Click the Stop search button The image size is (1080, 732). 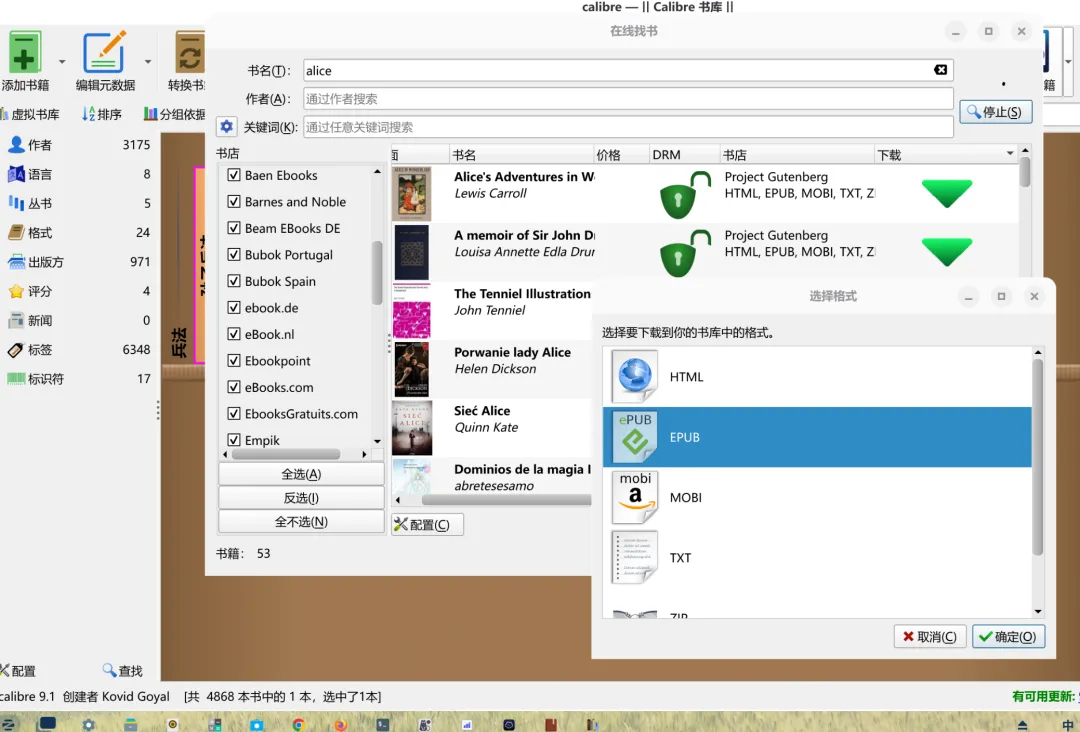tap(995, 112)
